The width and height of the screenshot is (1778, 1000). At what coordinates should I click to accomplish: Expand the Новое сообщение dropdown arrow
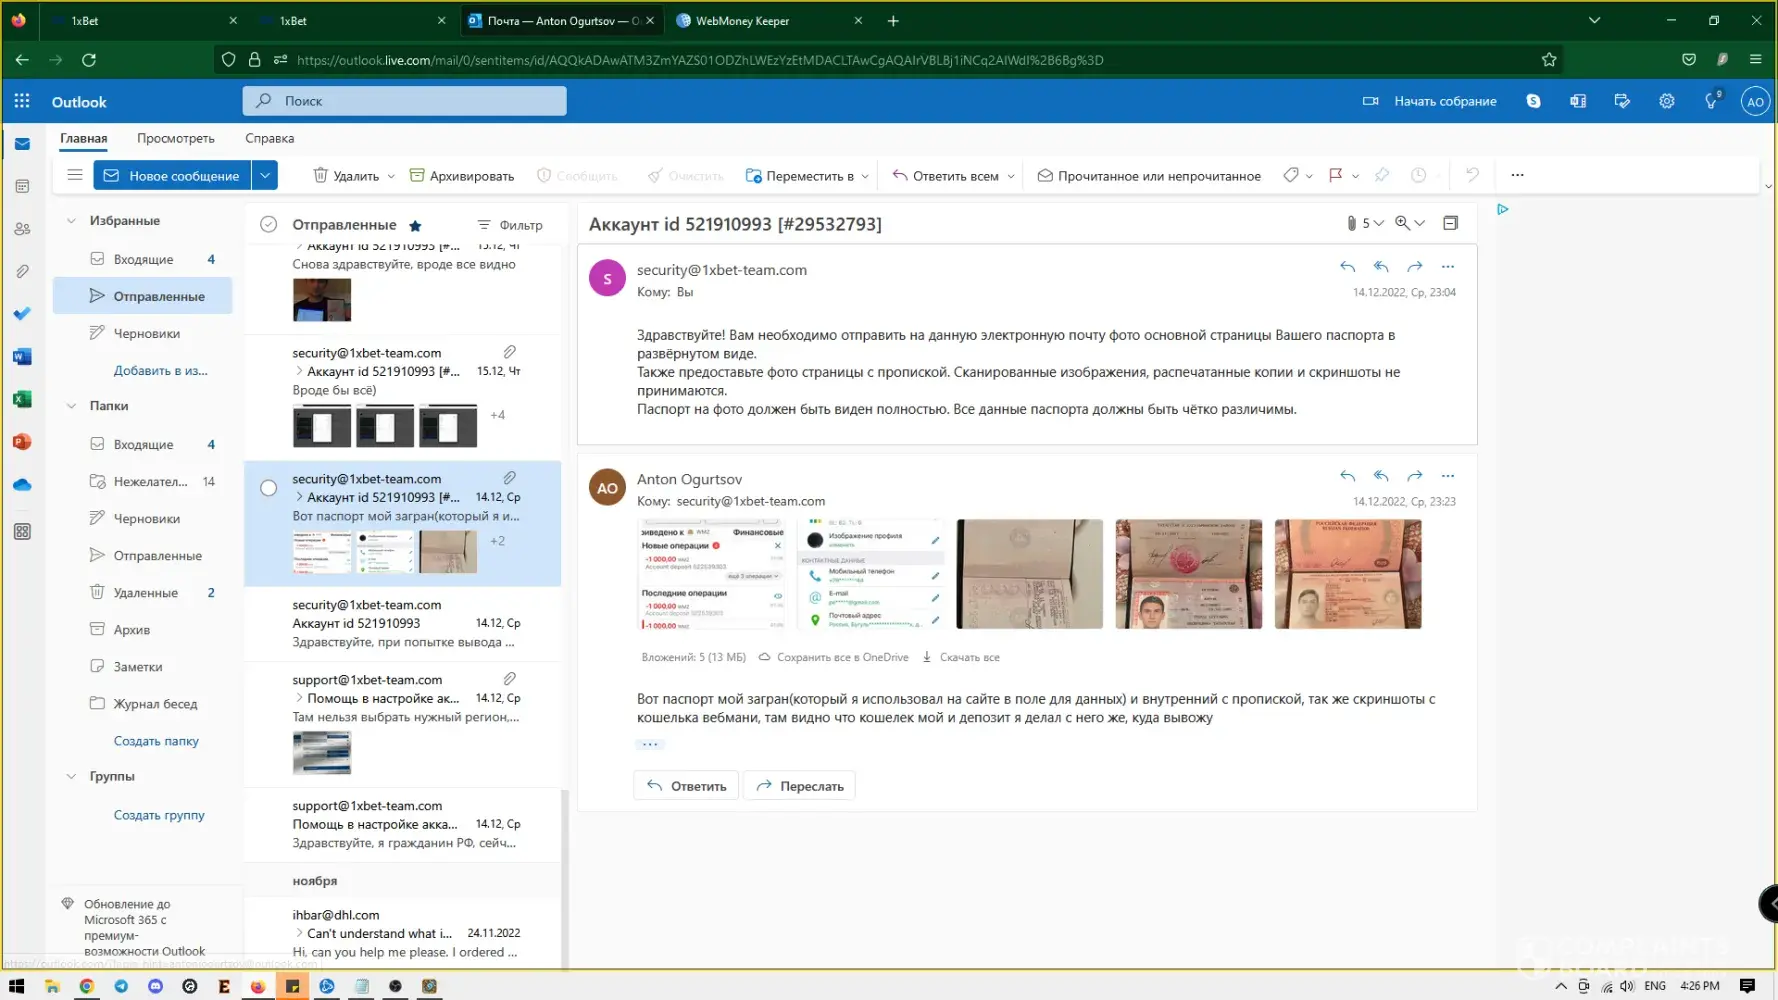tap(265, 175)
